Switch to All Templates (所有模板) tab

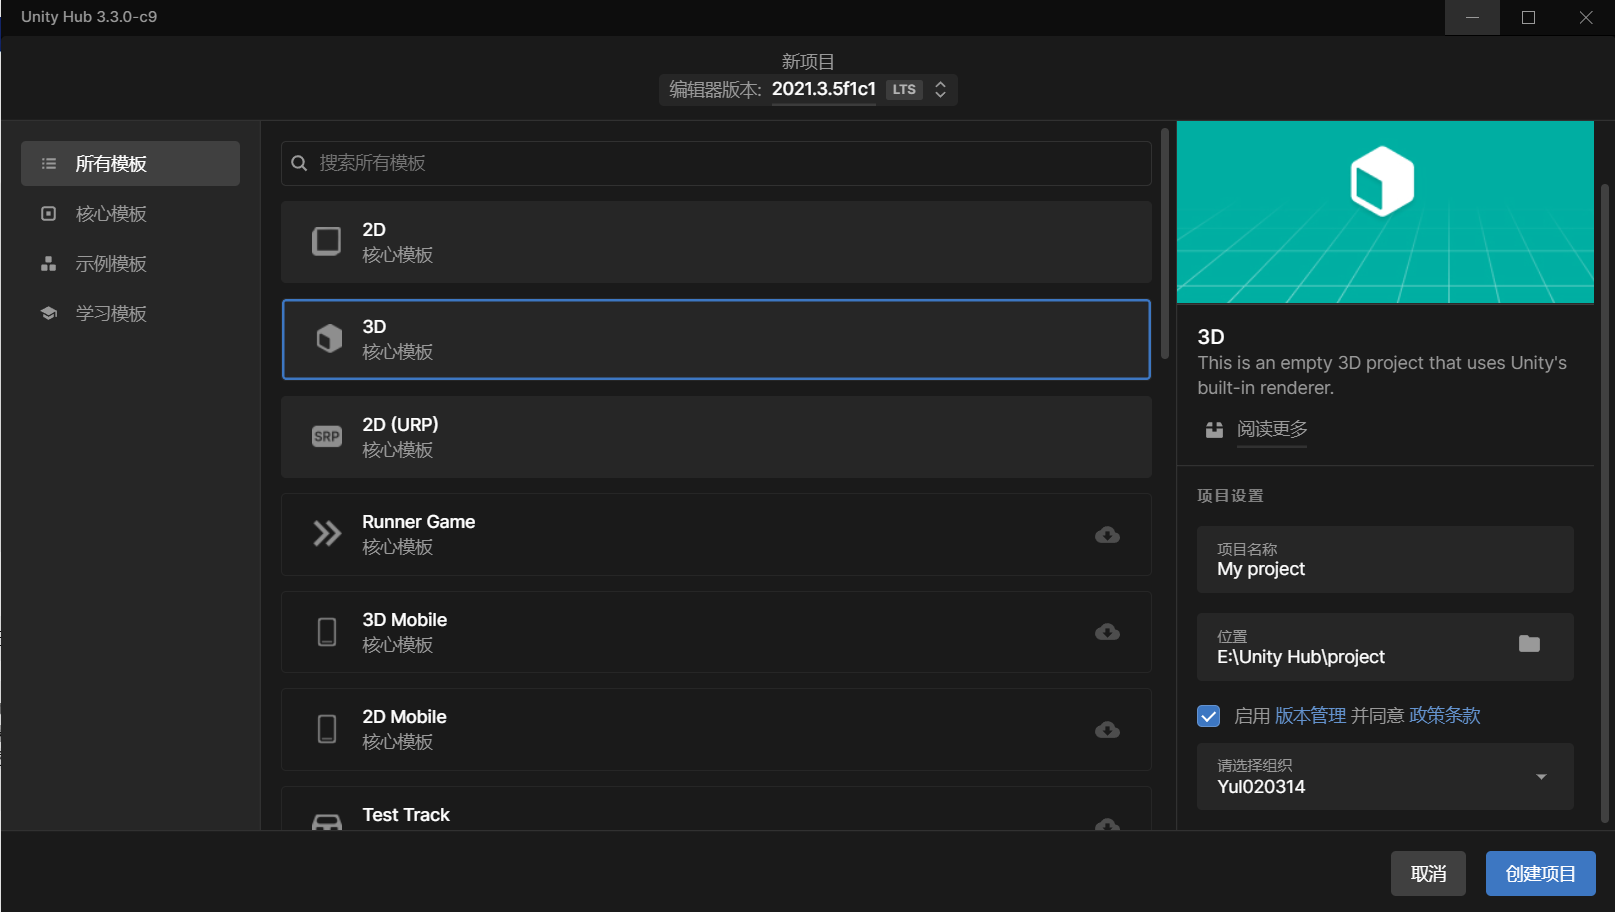pyautogui.click(x=130, y=164)
